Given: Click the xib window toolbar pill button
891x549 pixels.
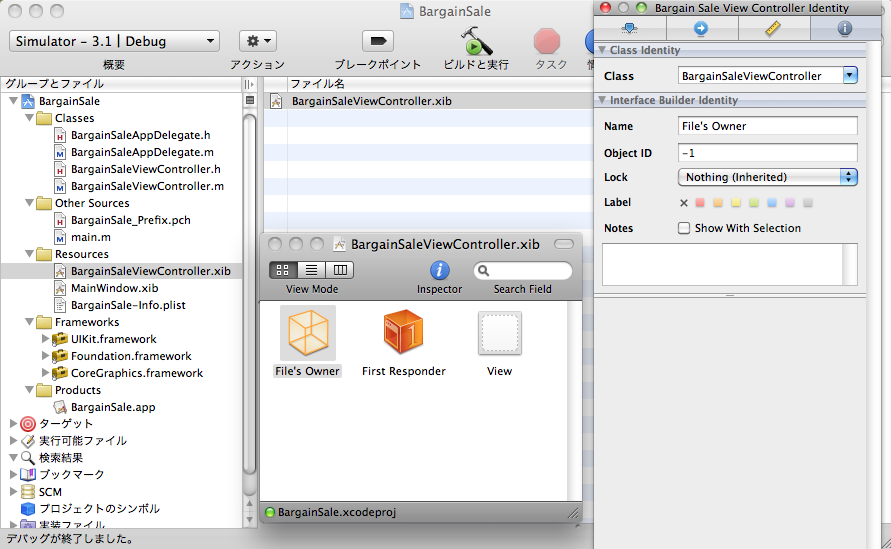Looking at the screenshot, I should (x=564, y=244).
